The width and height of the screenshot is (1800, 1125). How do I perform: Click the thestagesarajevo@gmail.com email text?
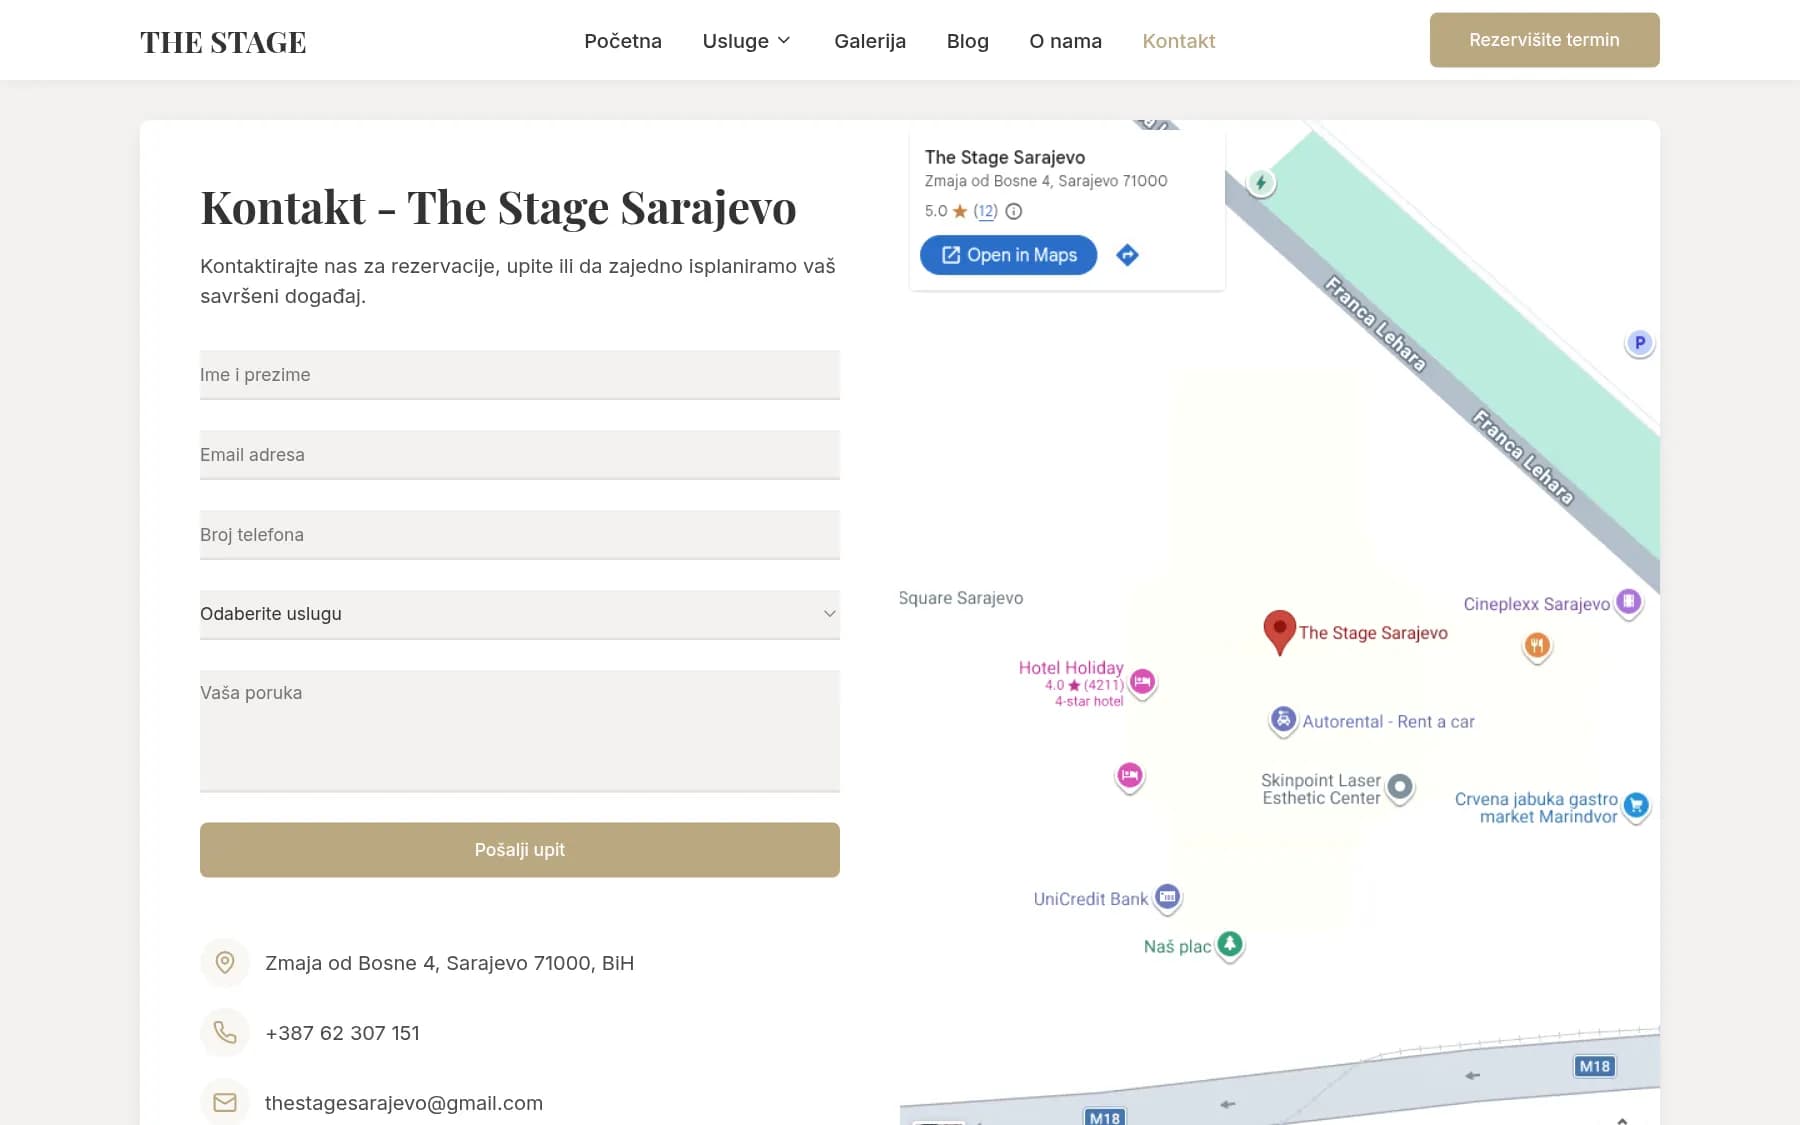pyautogui.click(x=404, y=1103)
